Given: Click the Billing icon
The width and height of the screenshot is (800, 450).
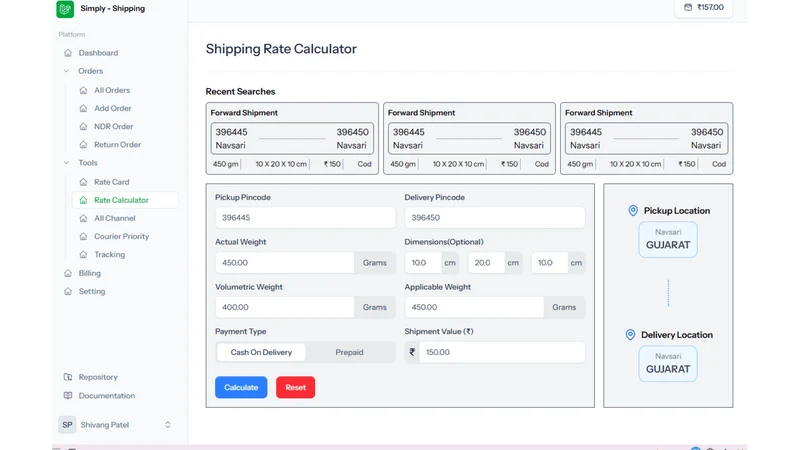Looking at the screenshot, I should click(x=68, y=273).
